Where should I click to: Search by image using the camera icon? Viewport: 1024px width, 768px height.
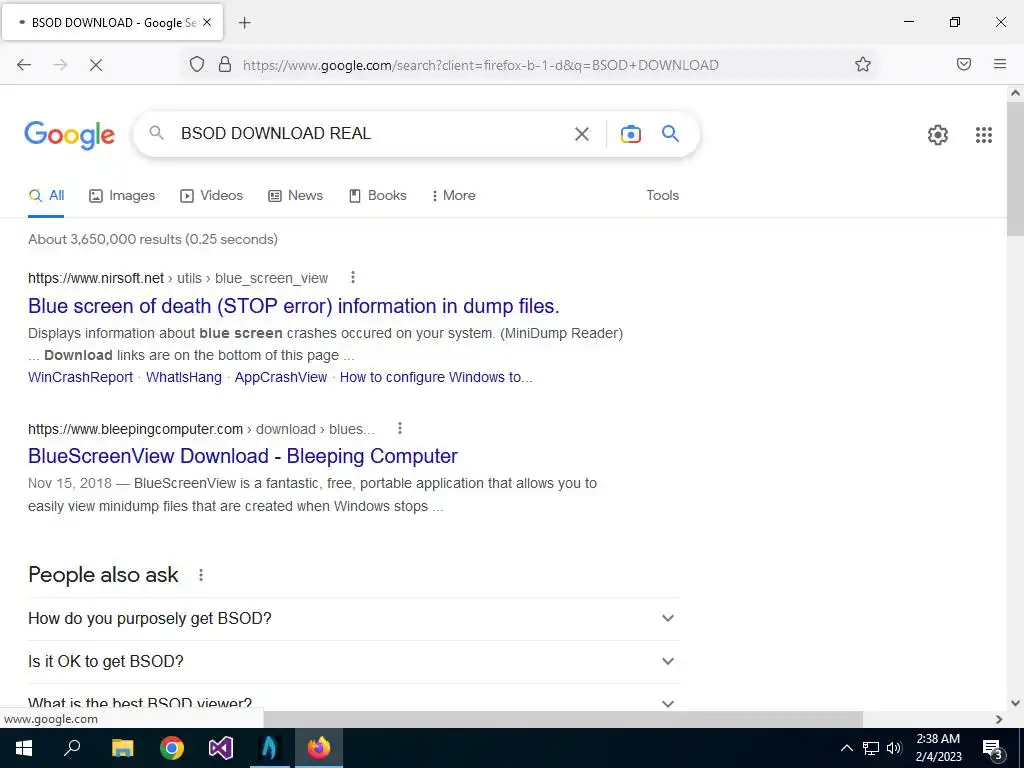pyautogui.click(x=630, y=134)
